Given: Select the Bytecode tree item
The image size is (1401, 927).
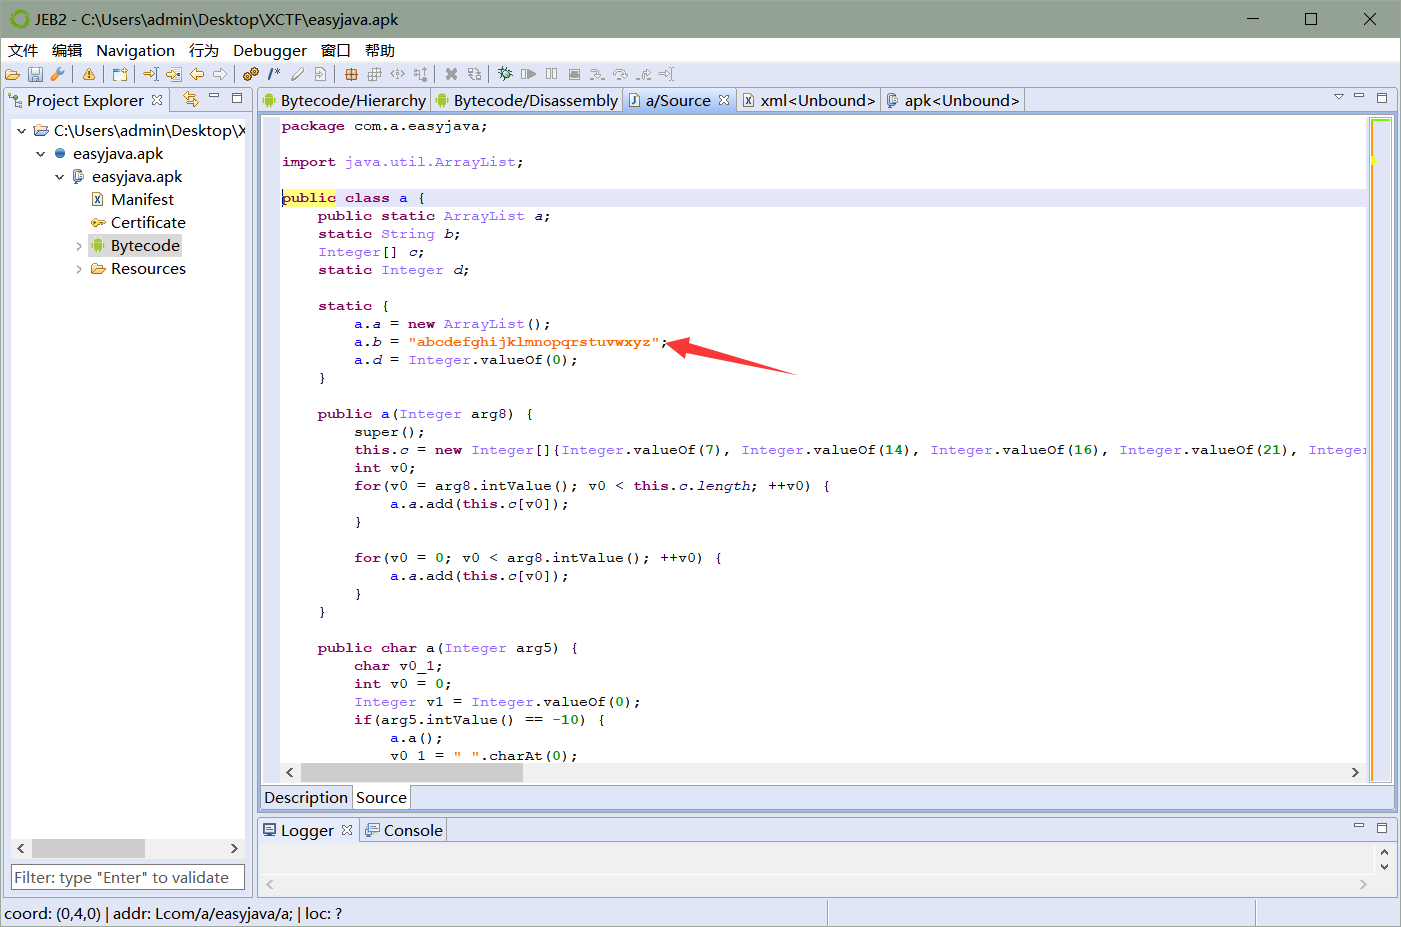Looking at the screenshot, I should [x=145, y=246].
